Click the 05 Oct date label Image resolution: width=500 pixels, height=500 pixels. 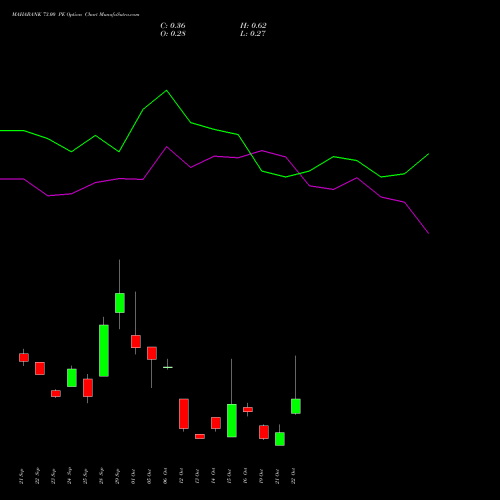pos(150,476)
